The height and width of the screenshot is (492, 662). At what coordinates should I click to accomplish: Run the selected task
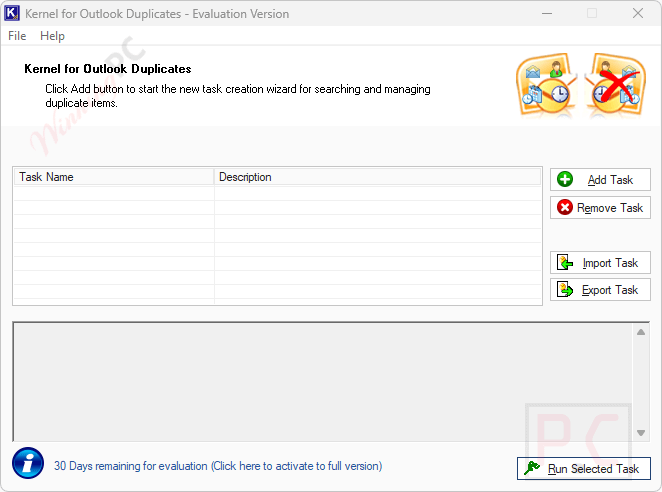[x=583, y=468]
